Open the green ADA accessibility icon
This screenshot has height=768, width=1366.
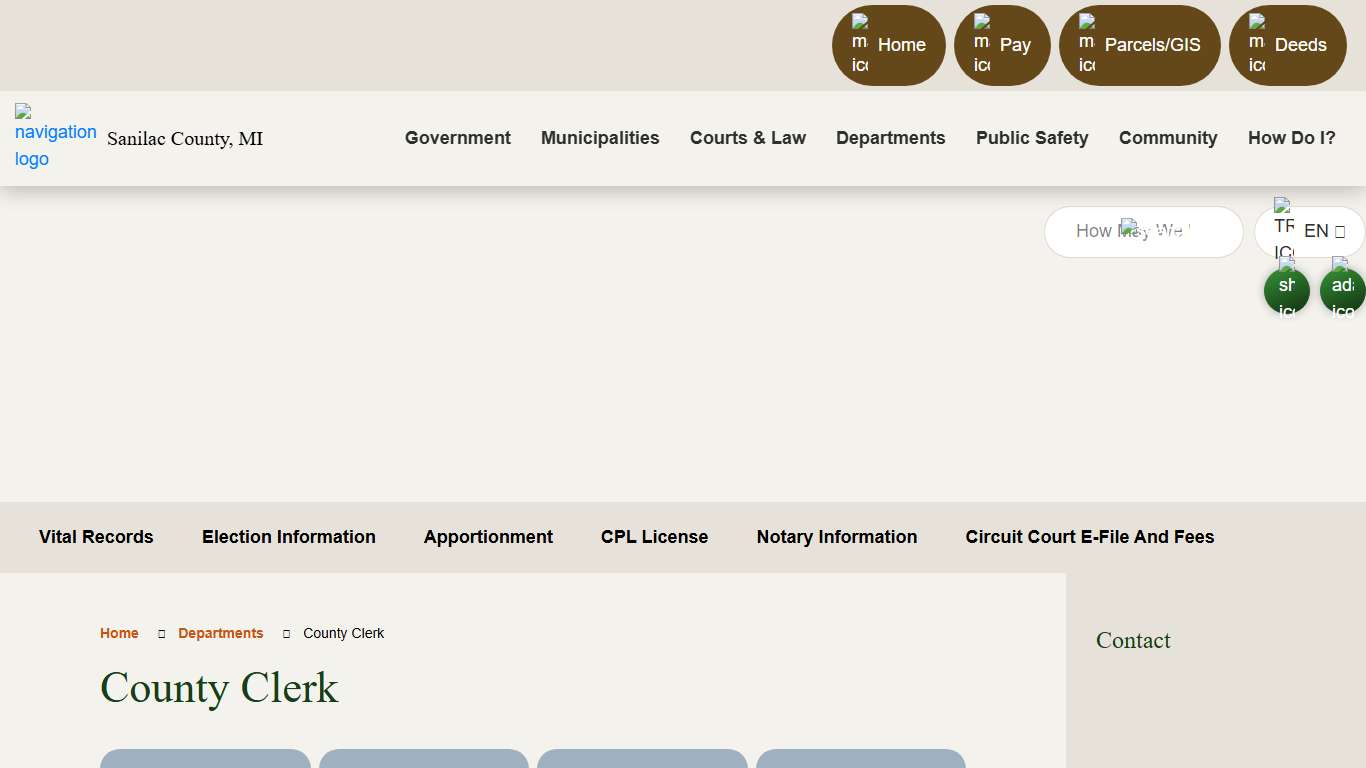[1342, 290]
